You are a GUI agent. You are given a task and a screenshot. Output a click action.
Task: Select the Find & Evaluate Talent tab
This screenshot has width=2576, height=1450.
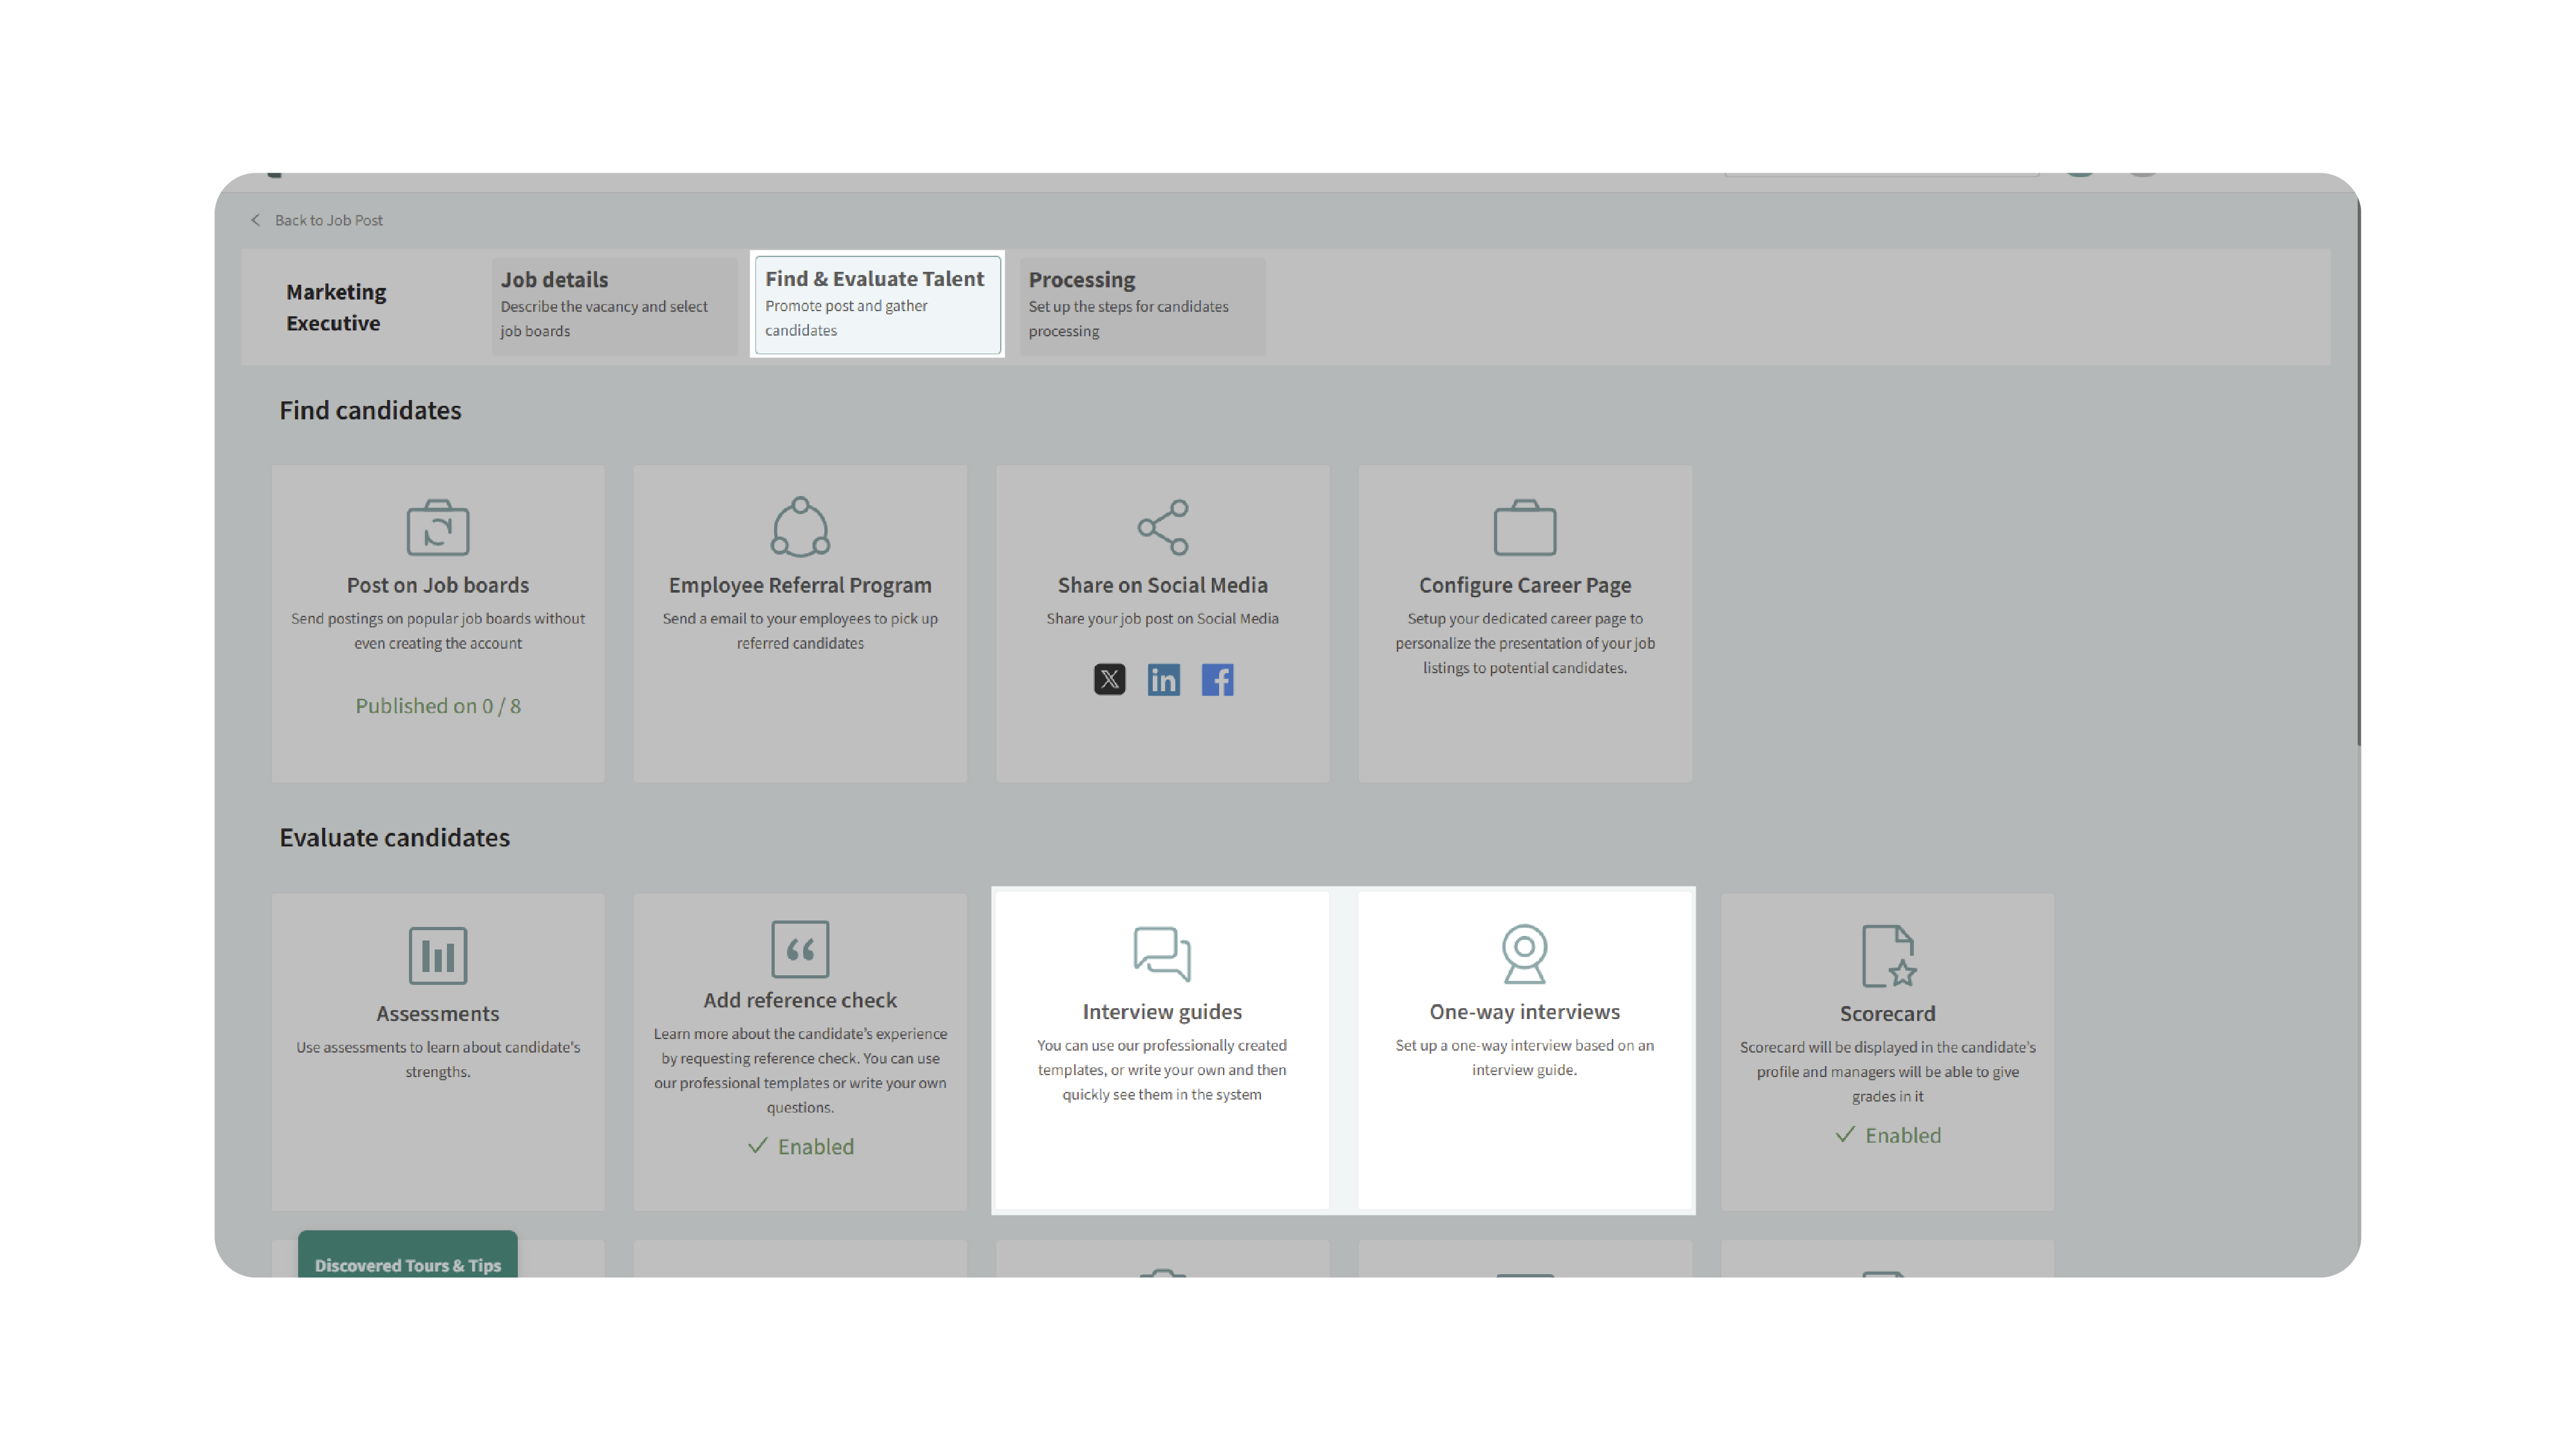(876, 303)
